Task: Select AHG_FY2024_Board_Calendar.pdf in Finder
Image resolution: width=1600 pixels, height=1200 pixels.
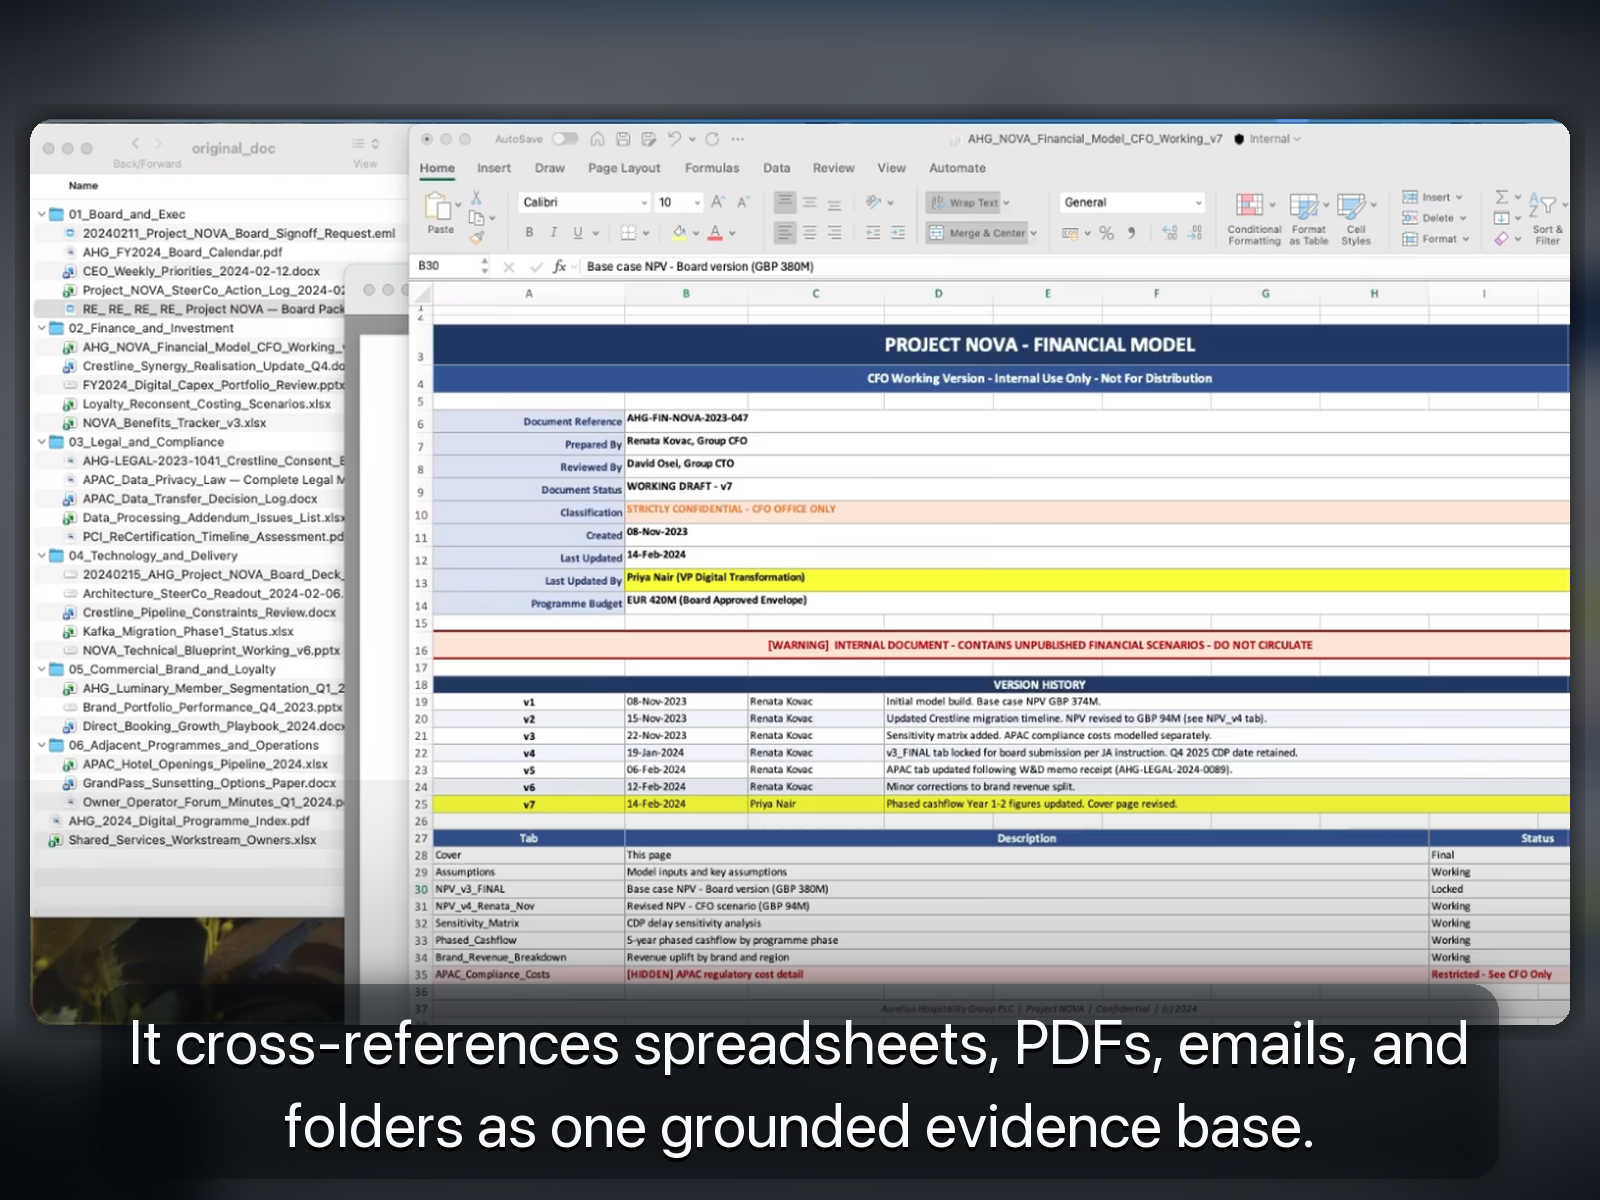Action: (182, 252)
